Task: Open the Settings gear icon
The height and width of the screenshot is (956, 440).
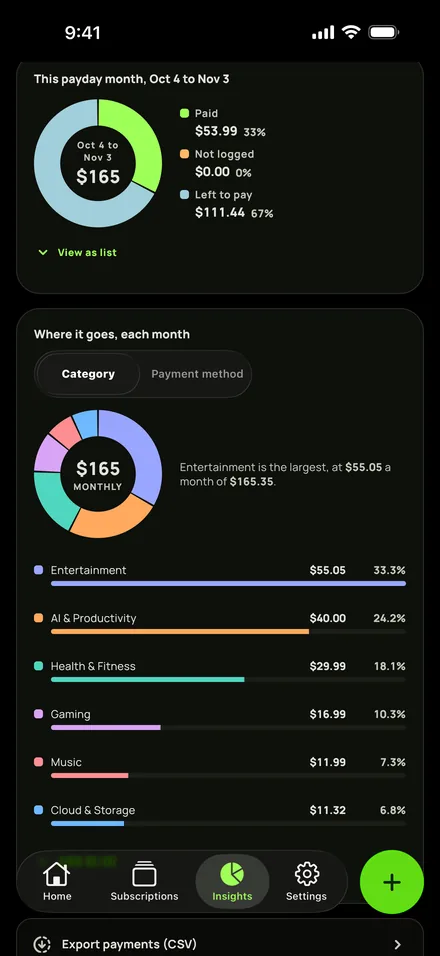Action: click(x=307, y=874)
